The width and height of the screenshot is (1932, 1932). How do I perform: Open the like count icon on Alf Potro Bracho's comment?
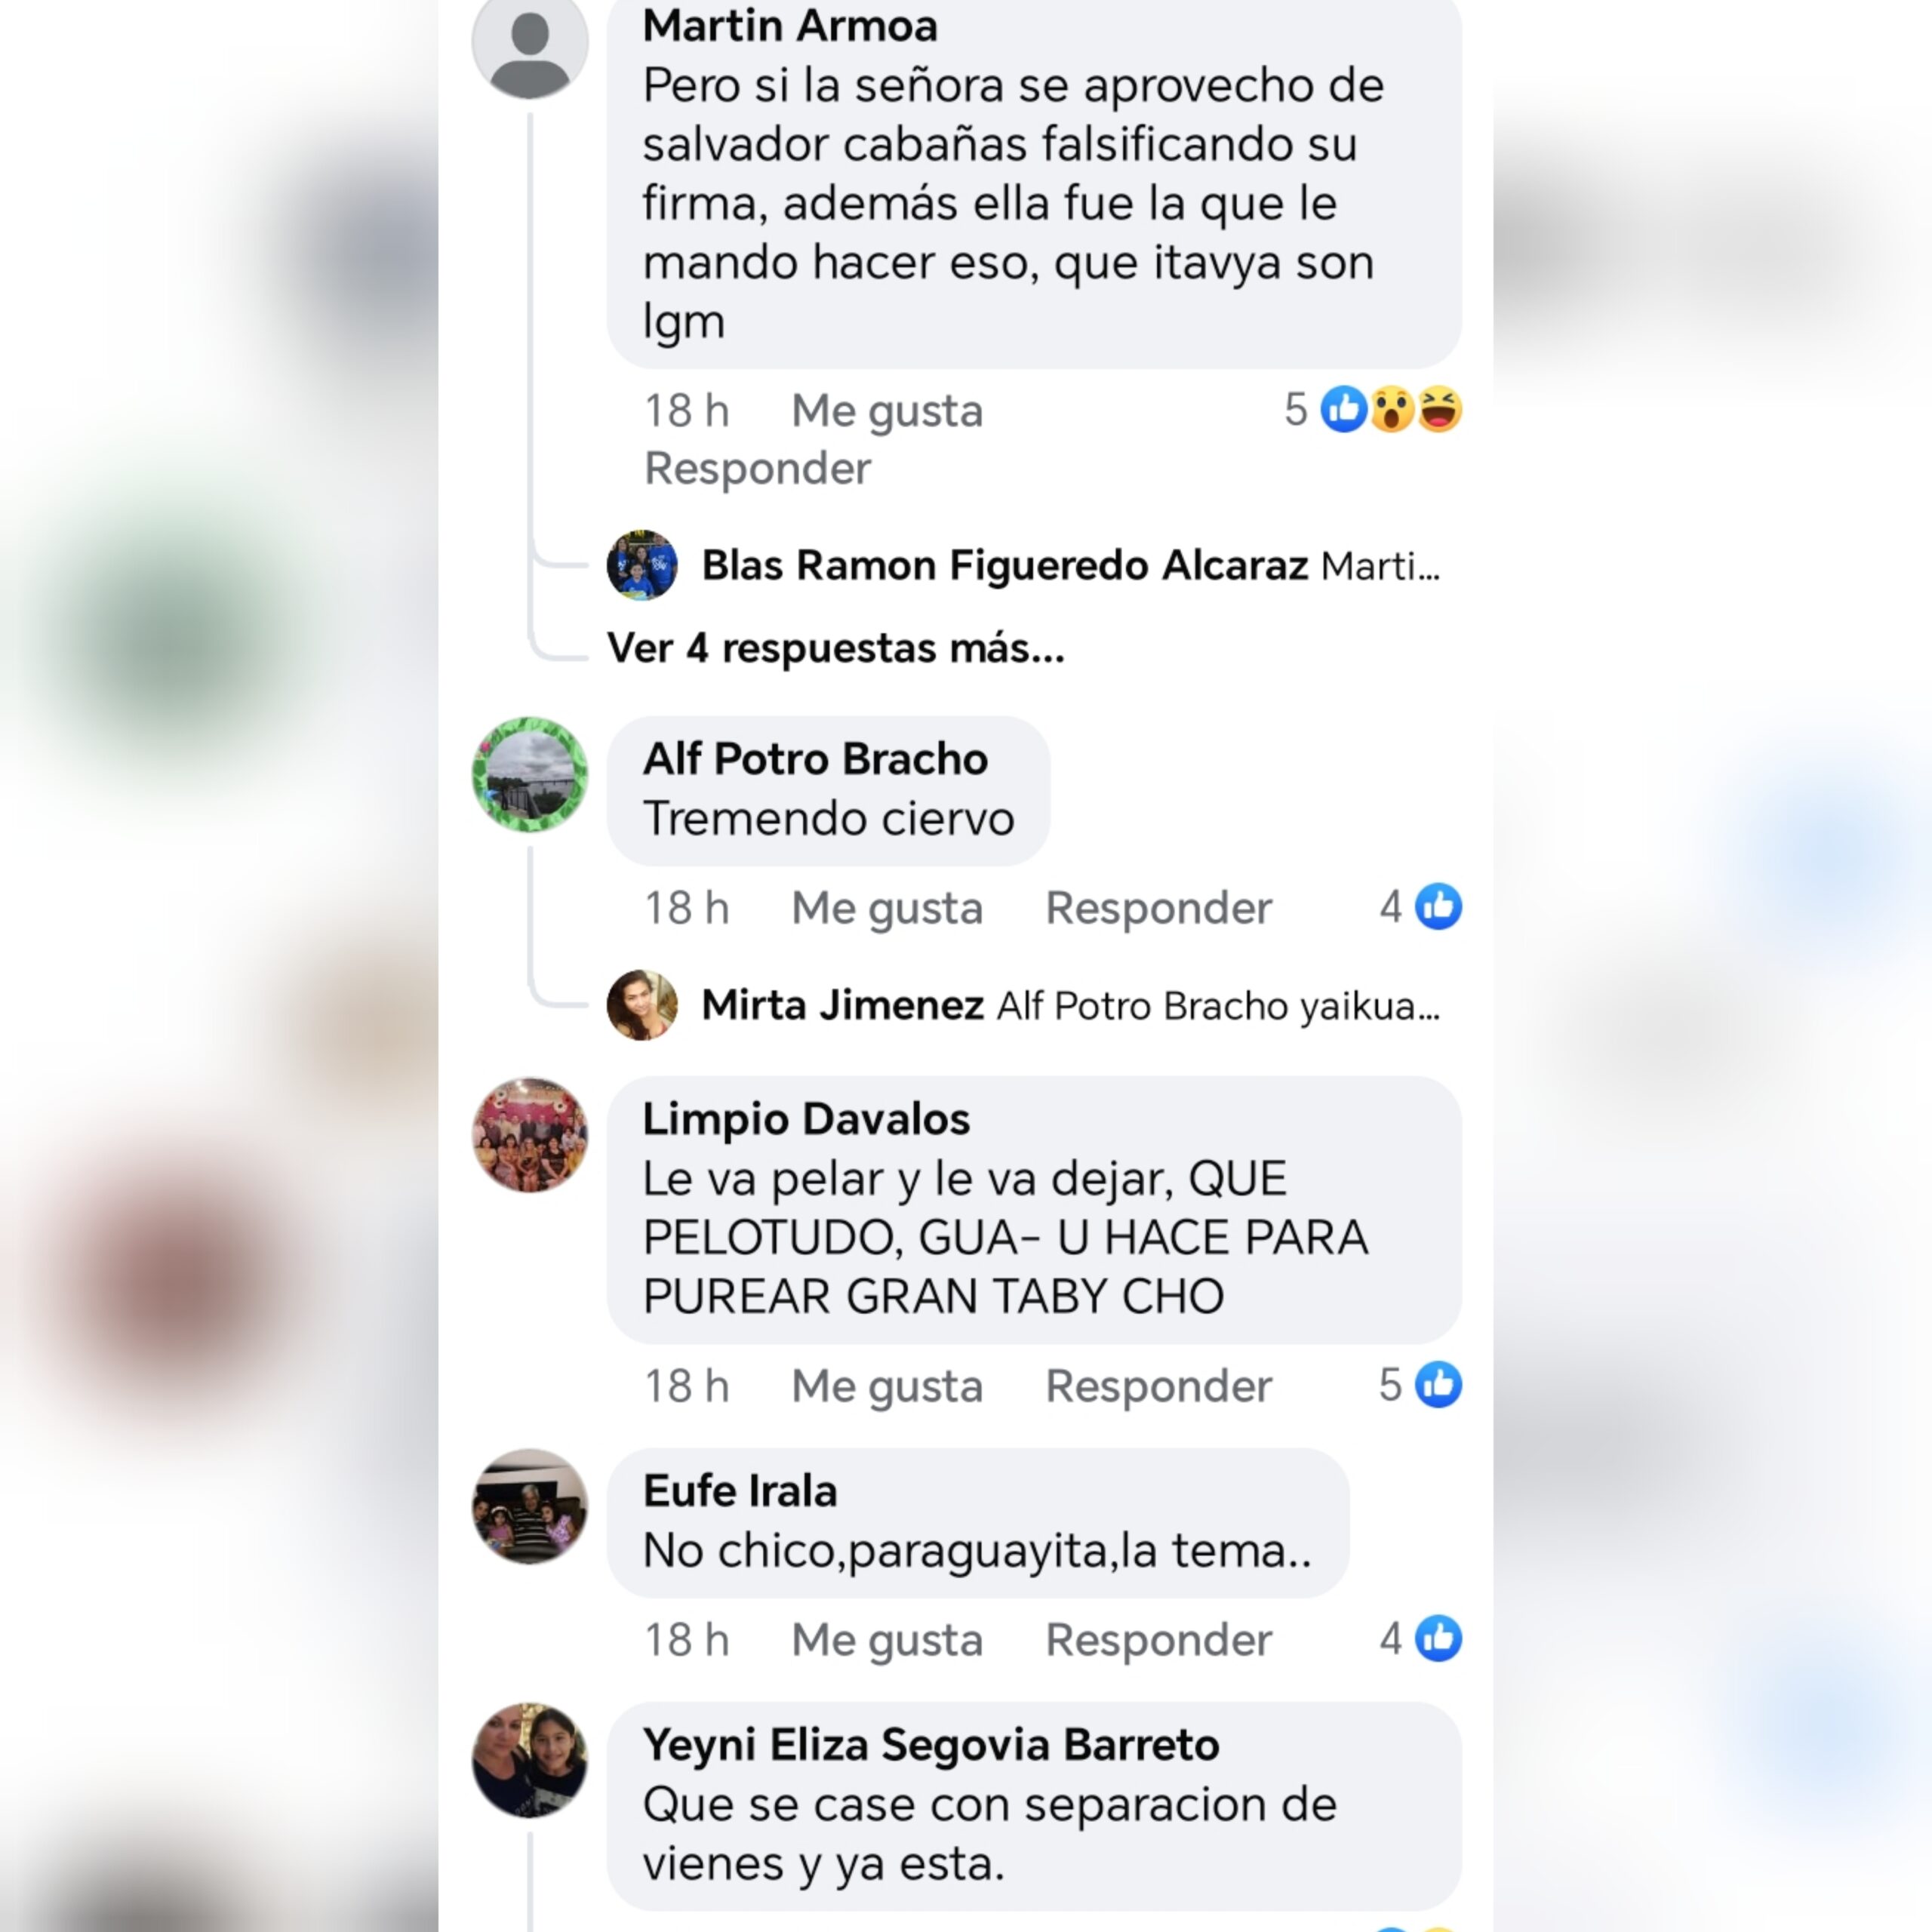click(1438, 907)
